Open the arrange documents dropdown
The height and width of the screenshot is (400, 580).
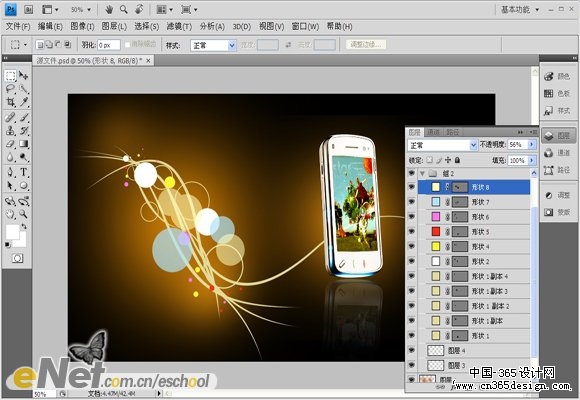164,10
